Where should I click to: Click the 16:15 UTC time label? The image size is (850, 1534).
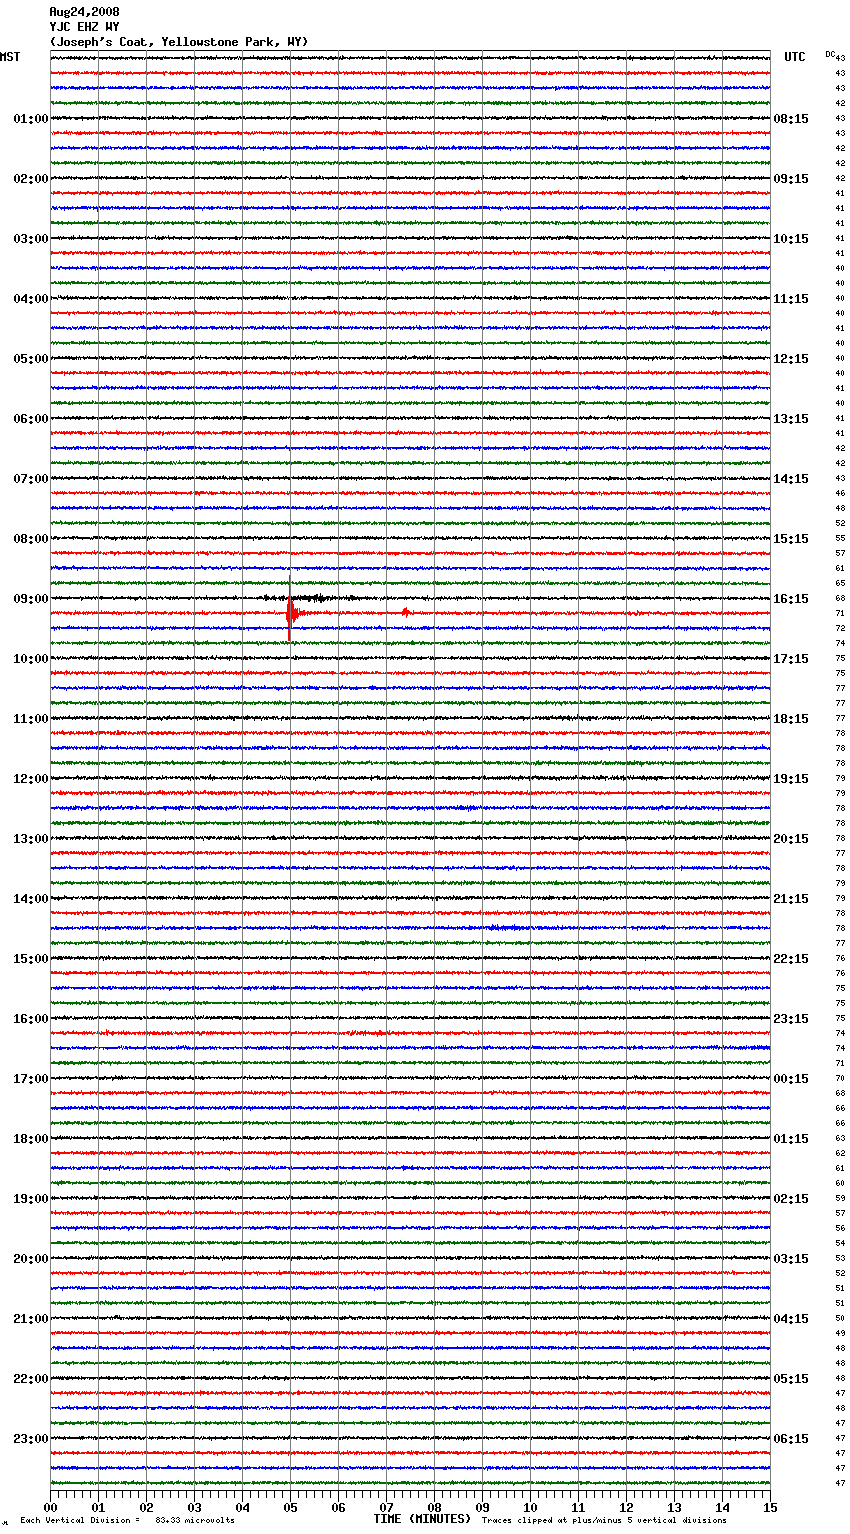point(791,599)
